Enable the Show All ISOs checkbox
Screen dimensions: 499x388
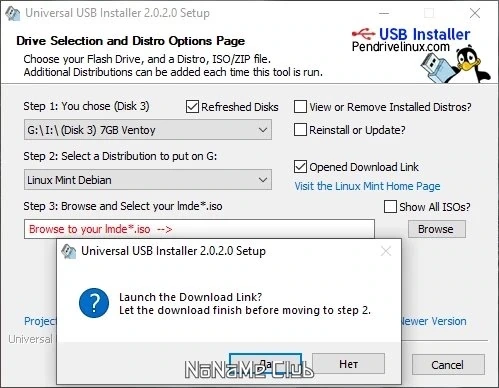(390, 207)
